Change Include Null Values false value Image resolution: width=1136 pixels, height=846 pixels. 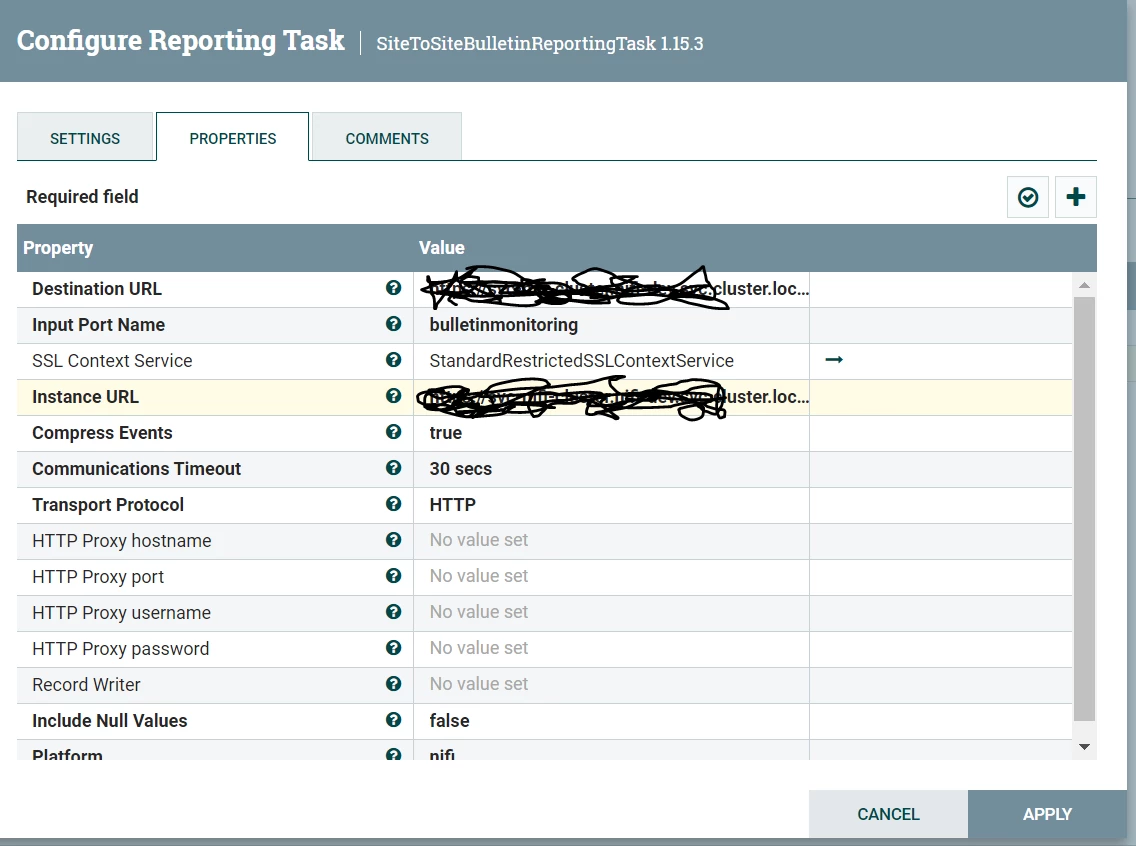coord(611,721)
